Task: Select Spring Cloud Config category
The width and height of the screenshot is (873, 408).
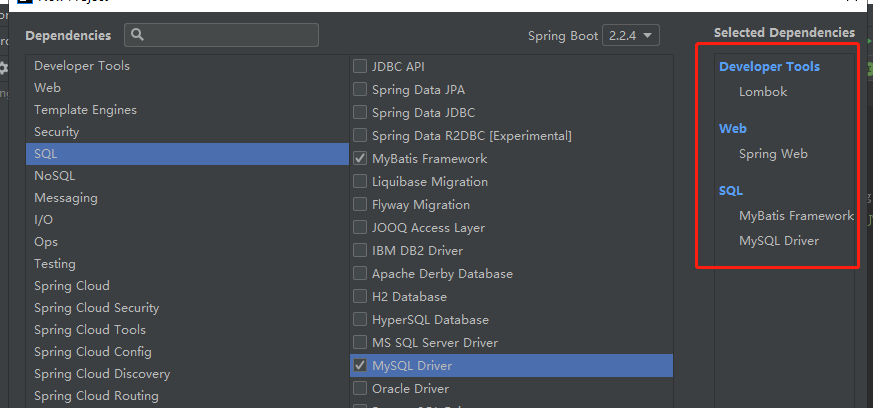Action: (187, 352)
